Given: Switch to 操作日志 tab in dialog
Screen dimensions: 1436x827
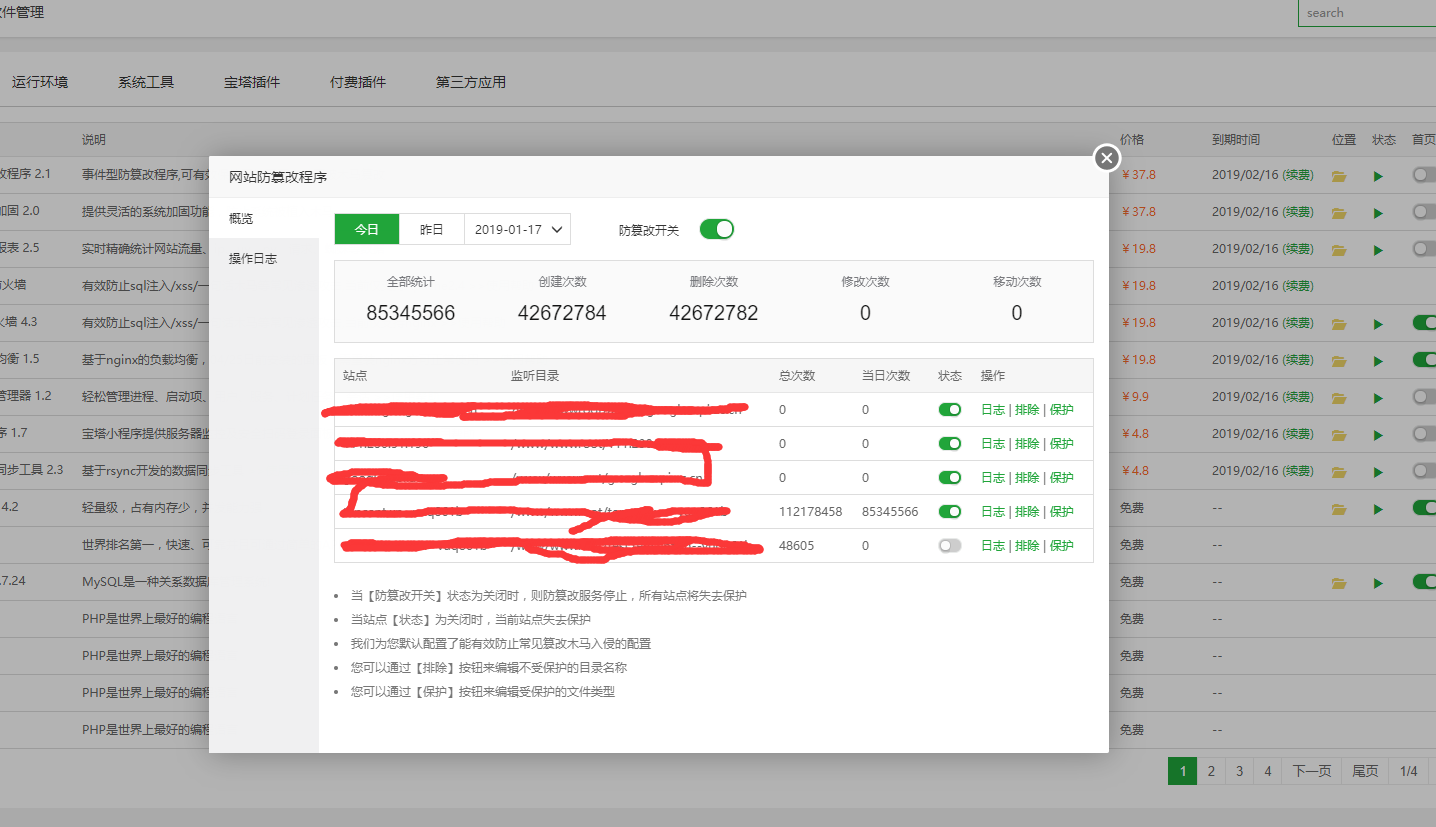Looking at the screenshot, I should (264, 258).
